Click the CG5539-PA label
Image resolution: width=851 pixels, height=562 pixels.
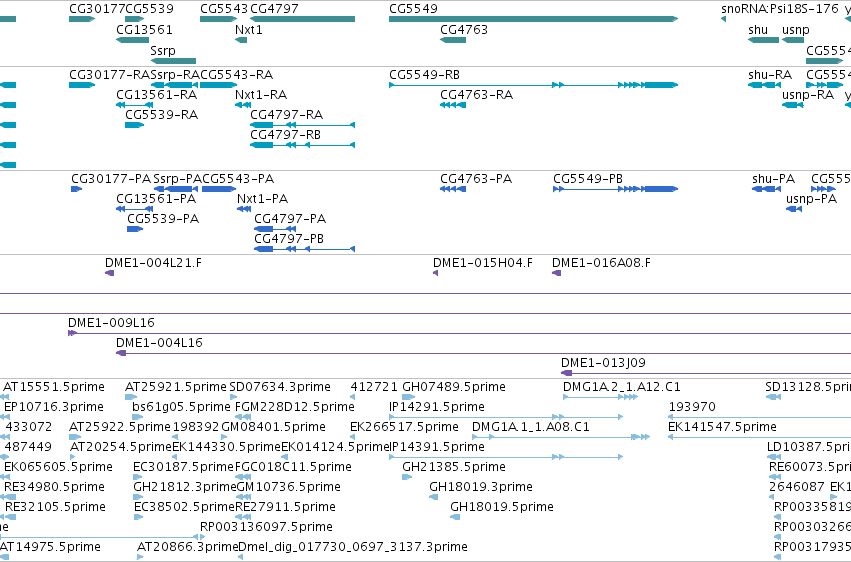[163, 219]
